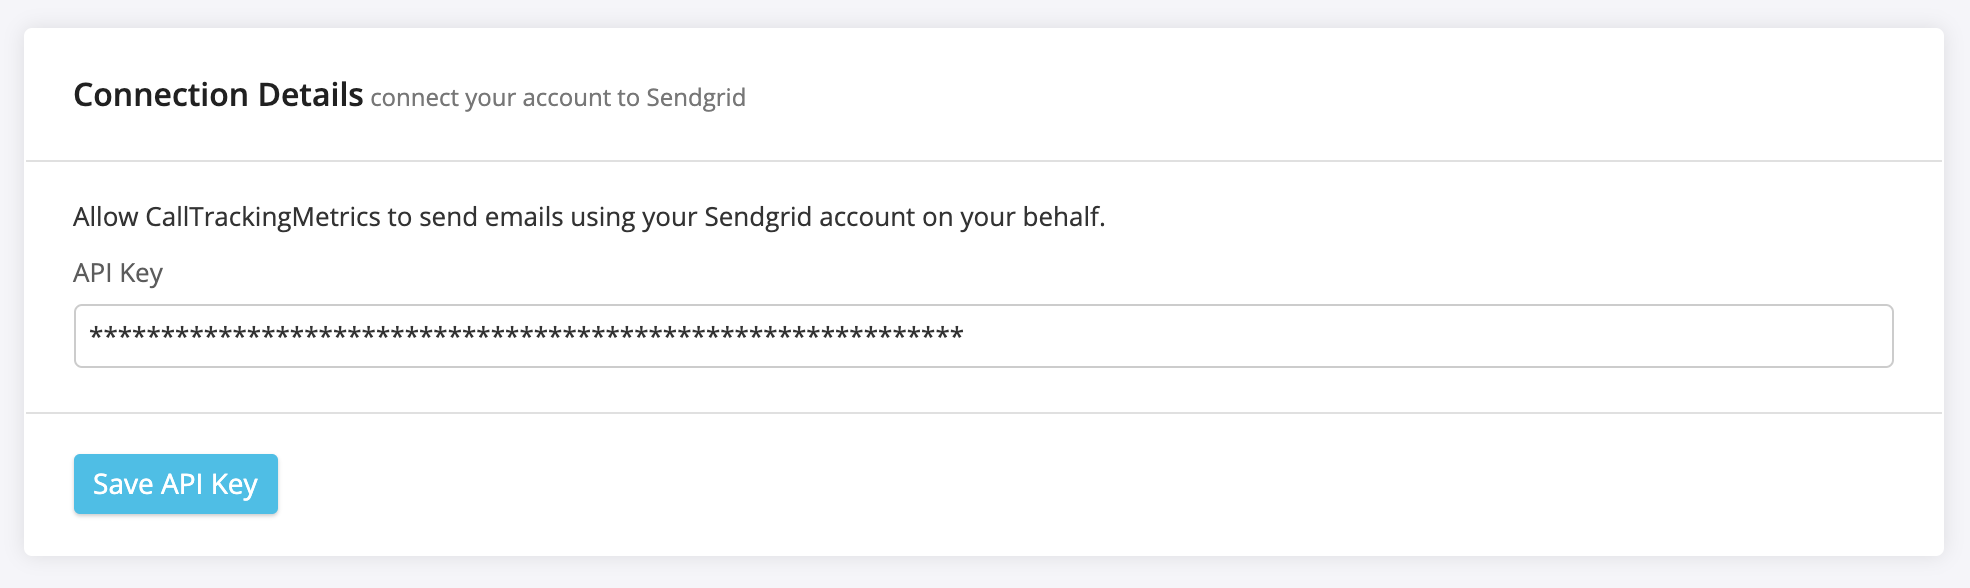Click the divider line below the heading
The image size is (1970, 588).
[983, 161]
